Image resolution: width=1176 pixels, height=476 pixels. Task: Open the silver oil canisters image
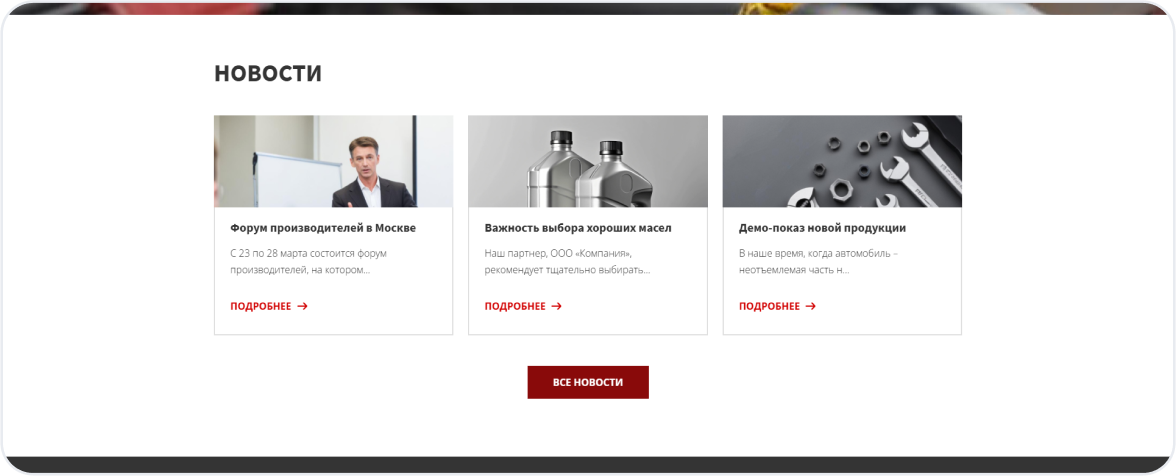pyautogui.click(x=588, y=161)
